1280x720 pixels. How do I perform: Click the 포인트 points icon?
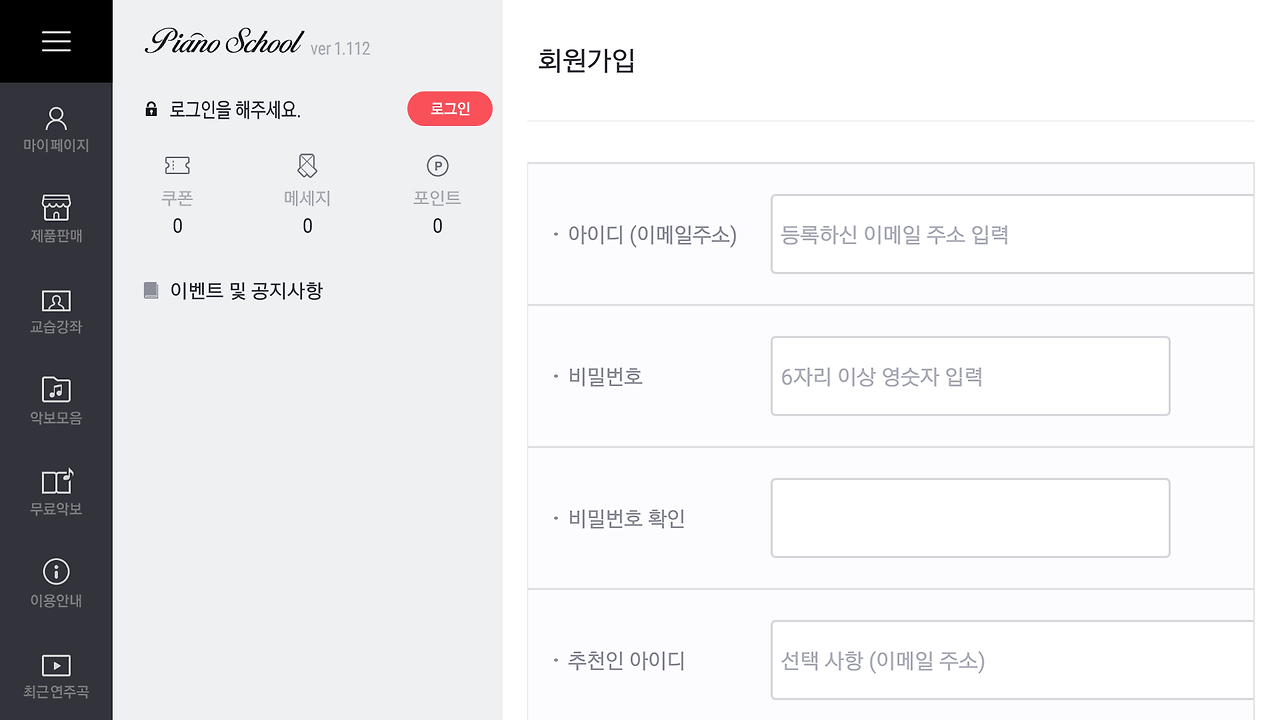[437, 166]
